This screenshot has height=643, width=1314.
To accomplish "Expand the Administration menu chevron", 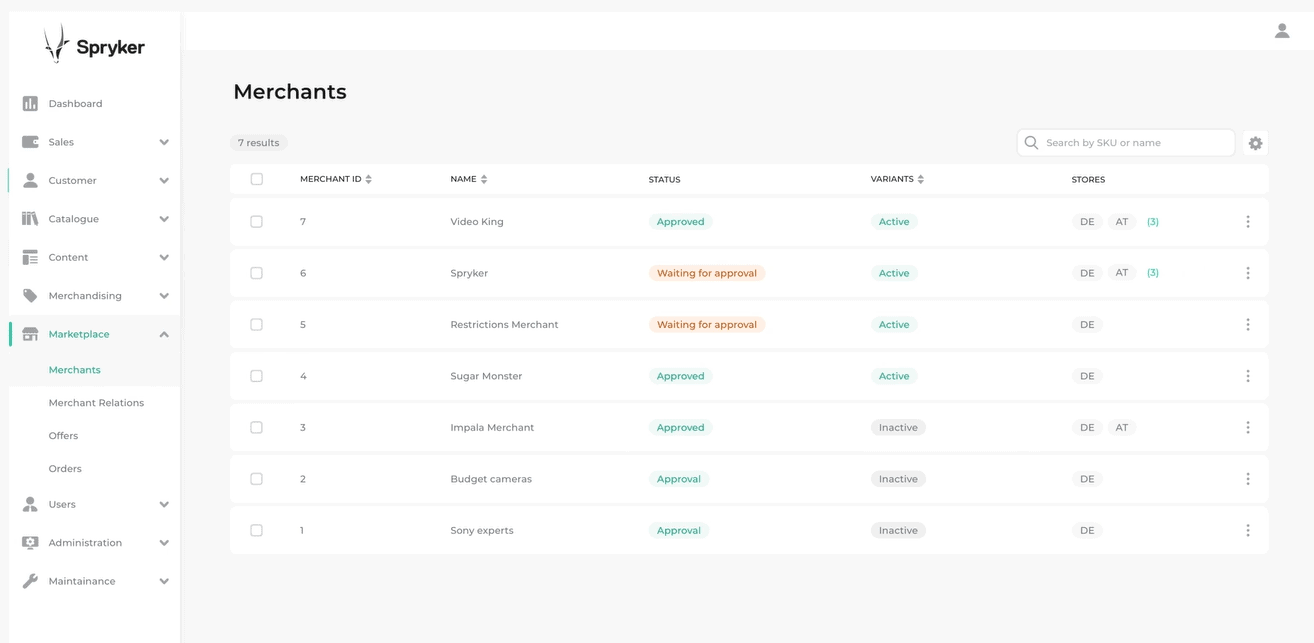I will tap(164, 543).
